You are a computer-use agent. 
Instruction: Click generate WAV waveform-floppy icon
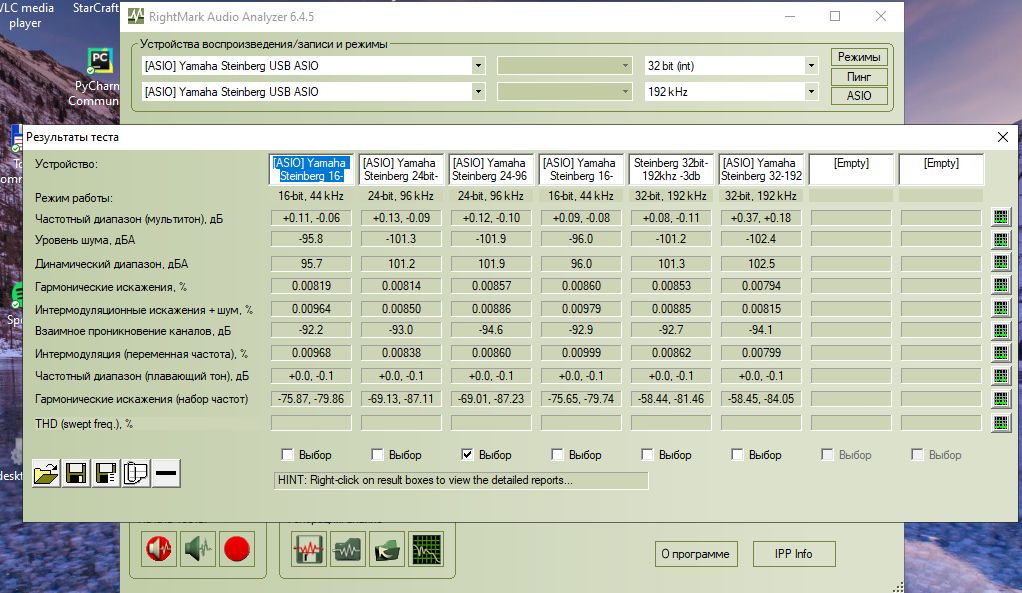coord(309,549)
